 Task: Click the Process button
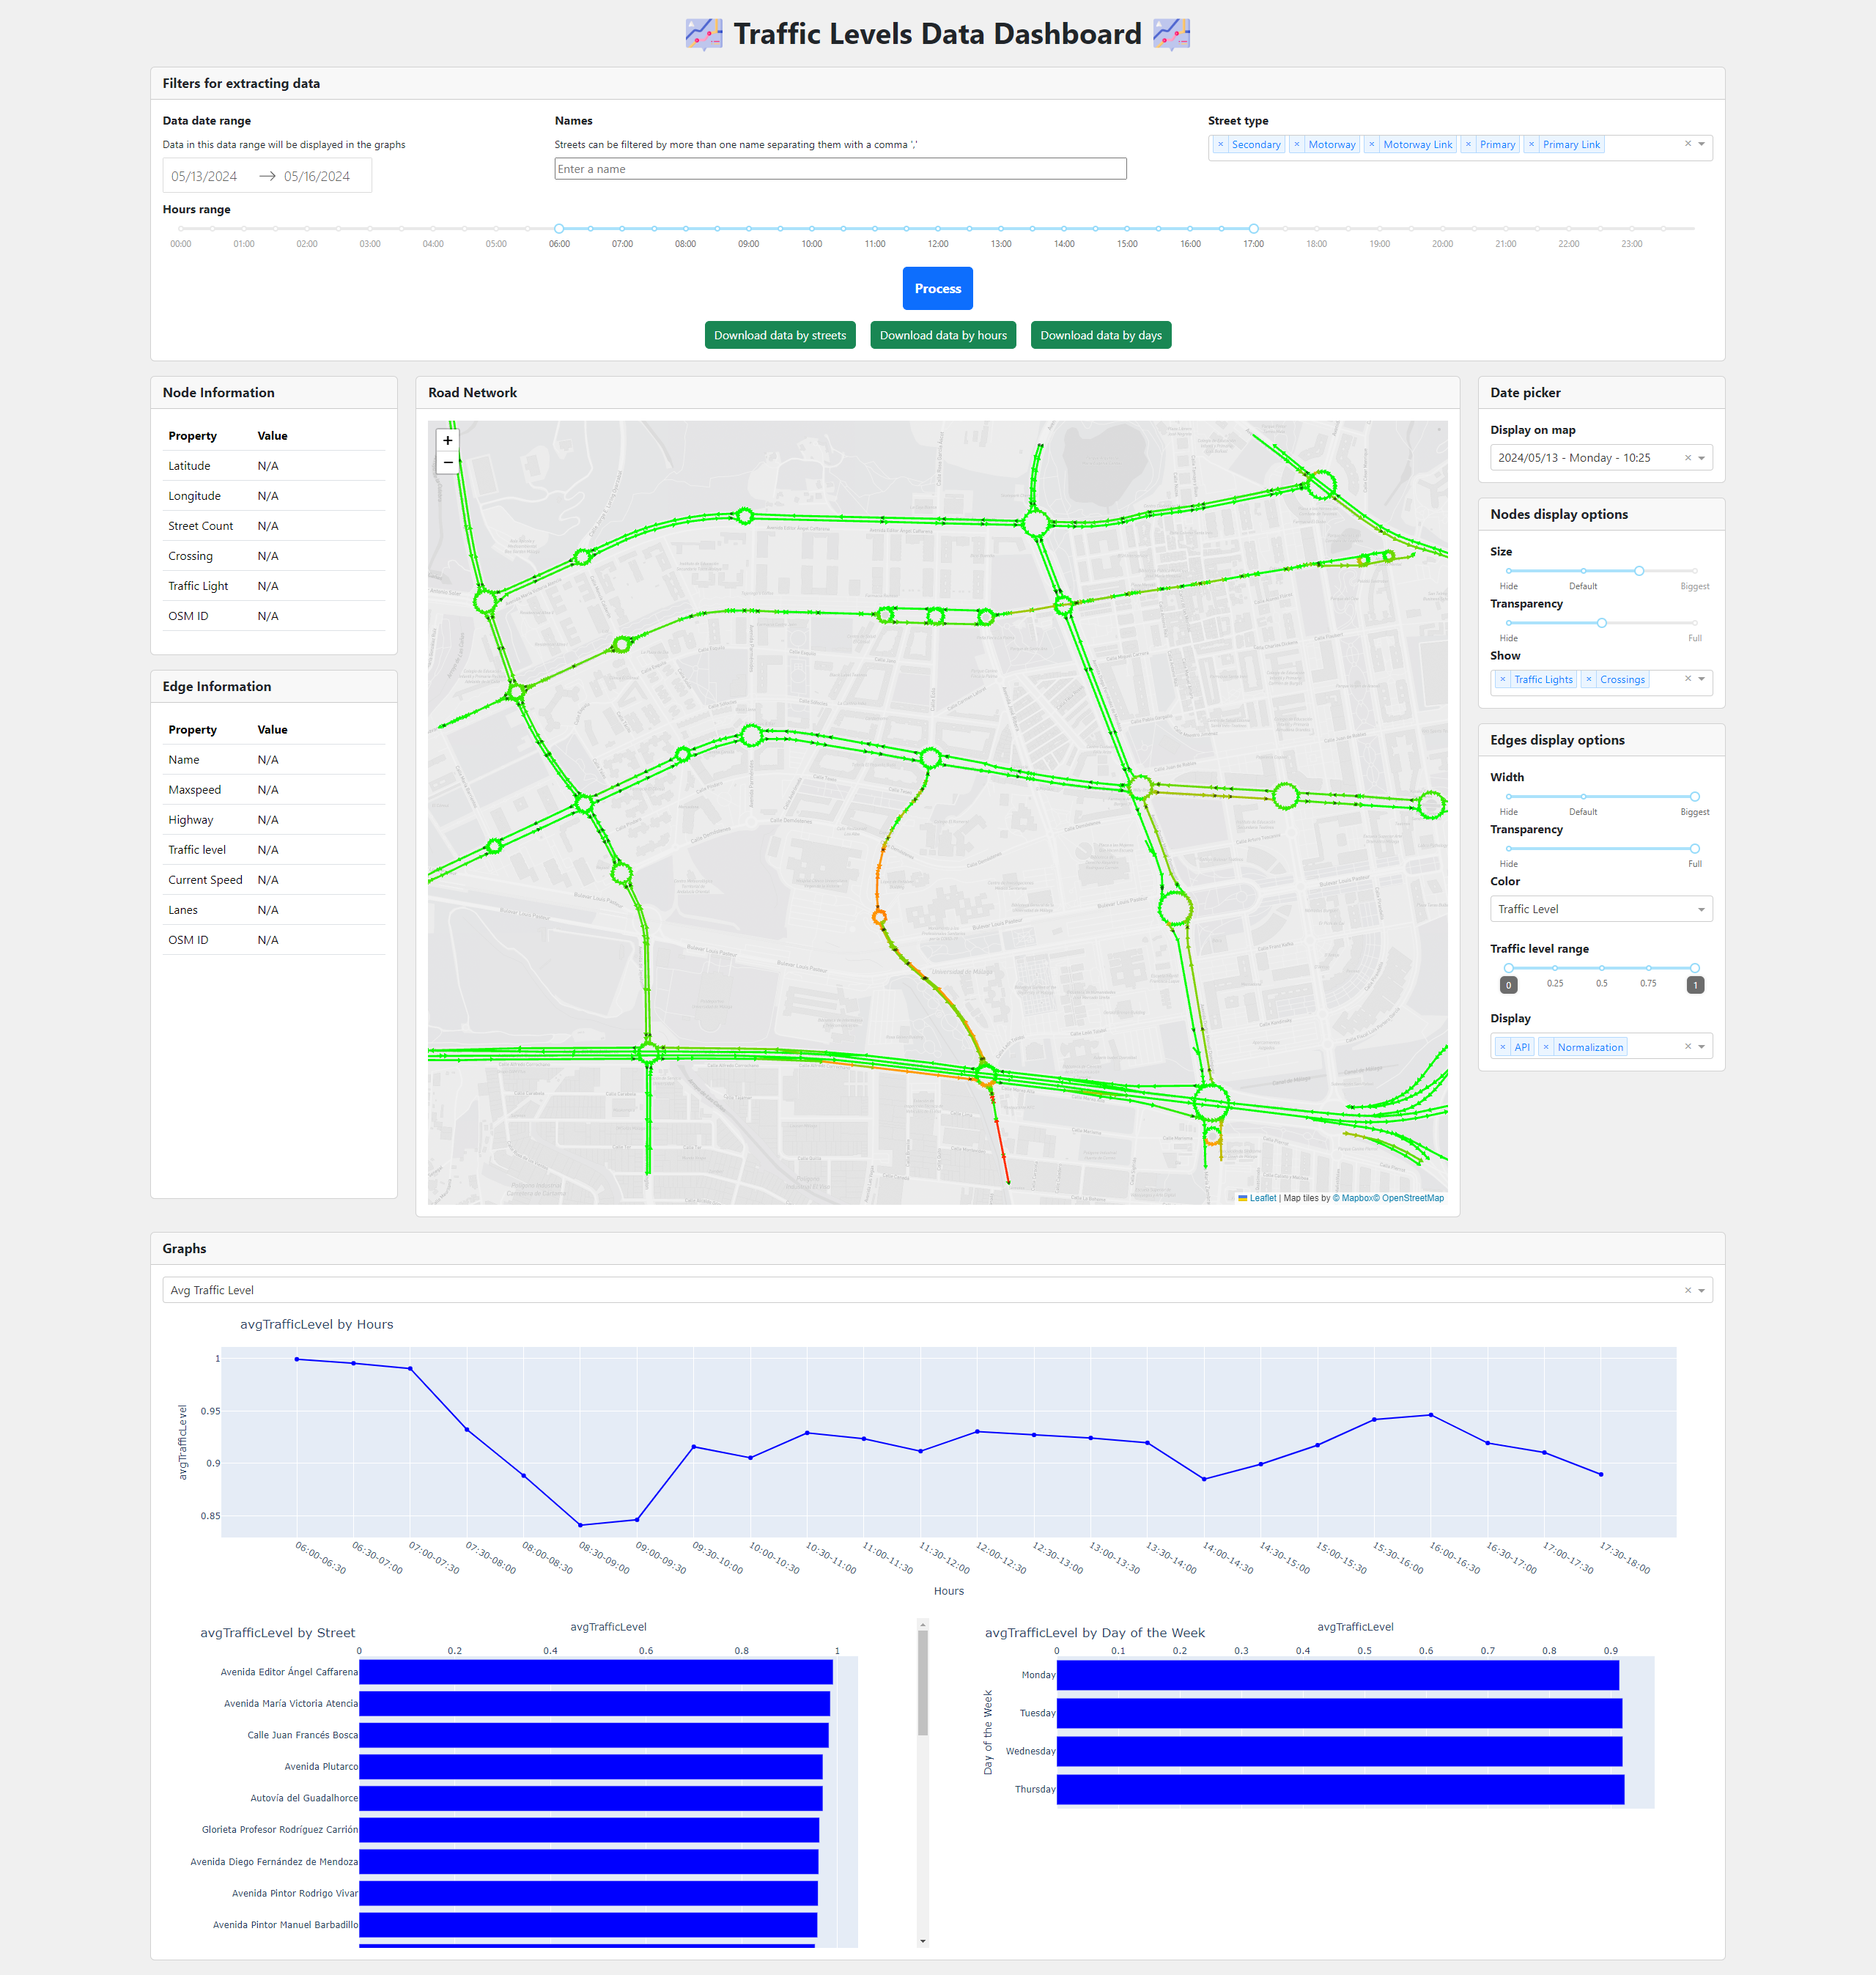(937, 289)
